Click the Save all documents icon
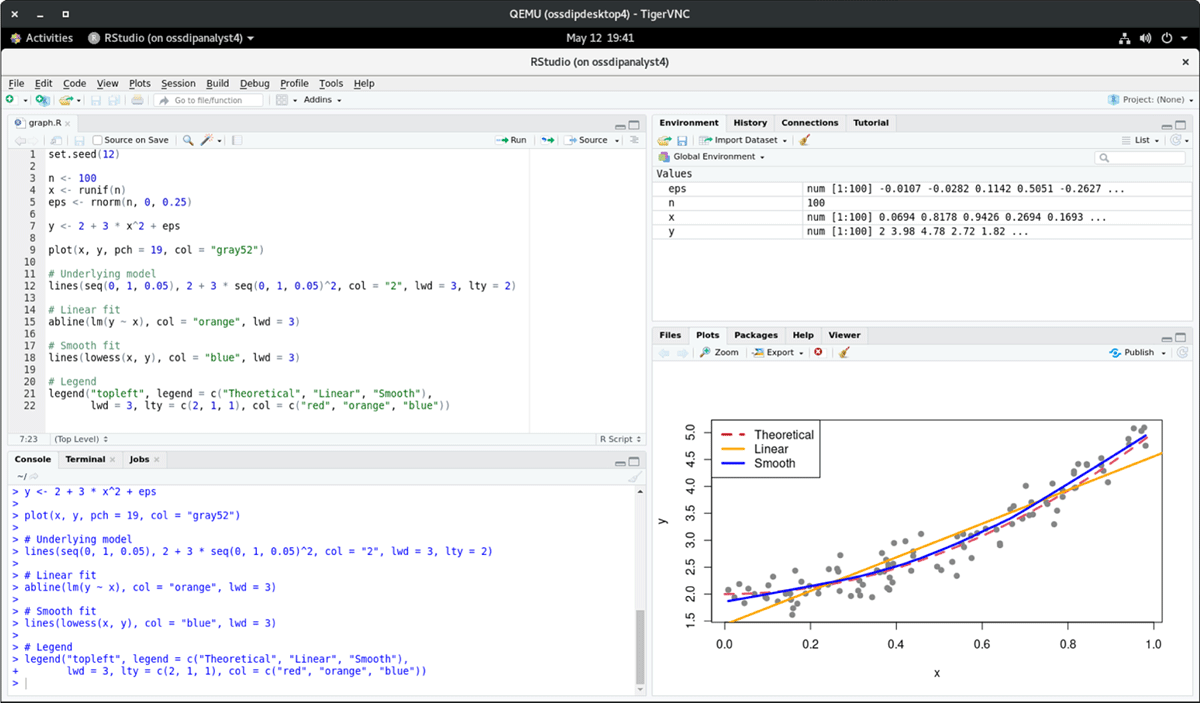Image resolution: width=1200 pixels, height=703 pixels. pos(113,100)
